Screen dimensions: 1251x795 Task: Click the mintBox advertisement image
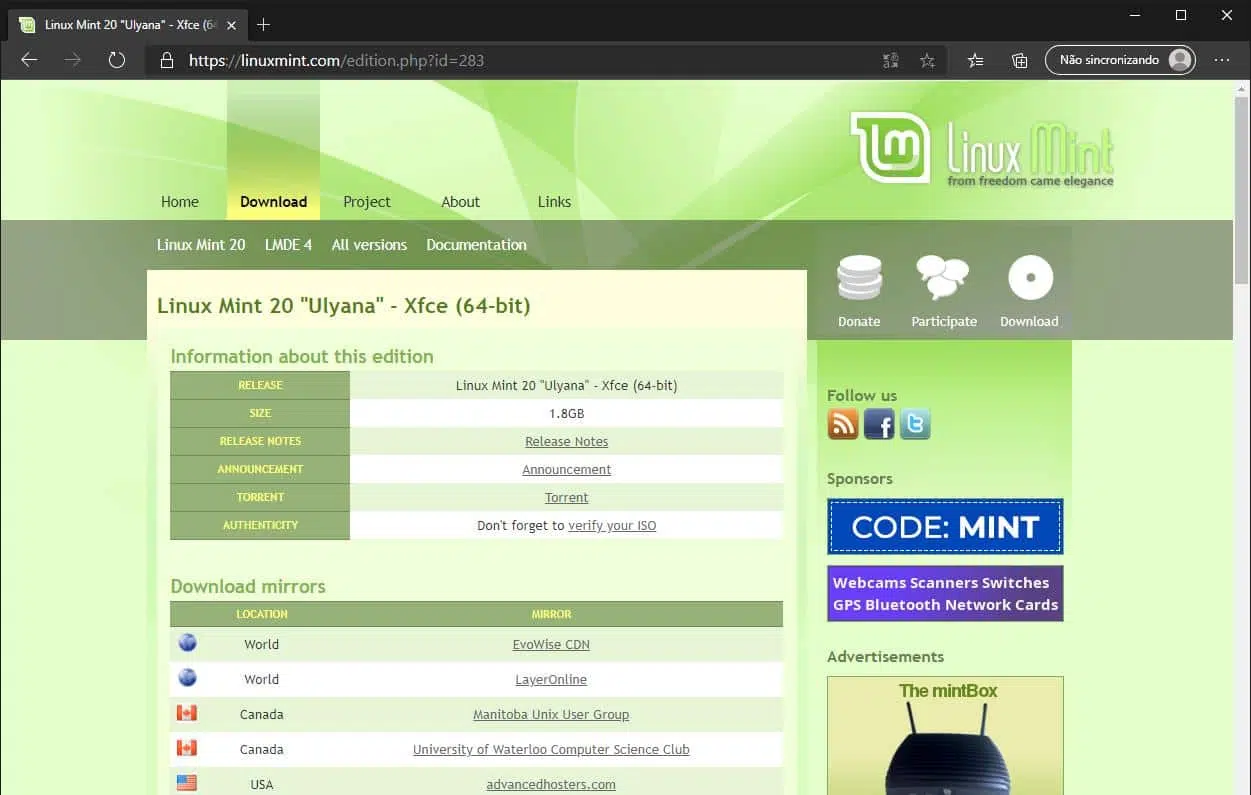945,736
